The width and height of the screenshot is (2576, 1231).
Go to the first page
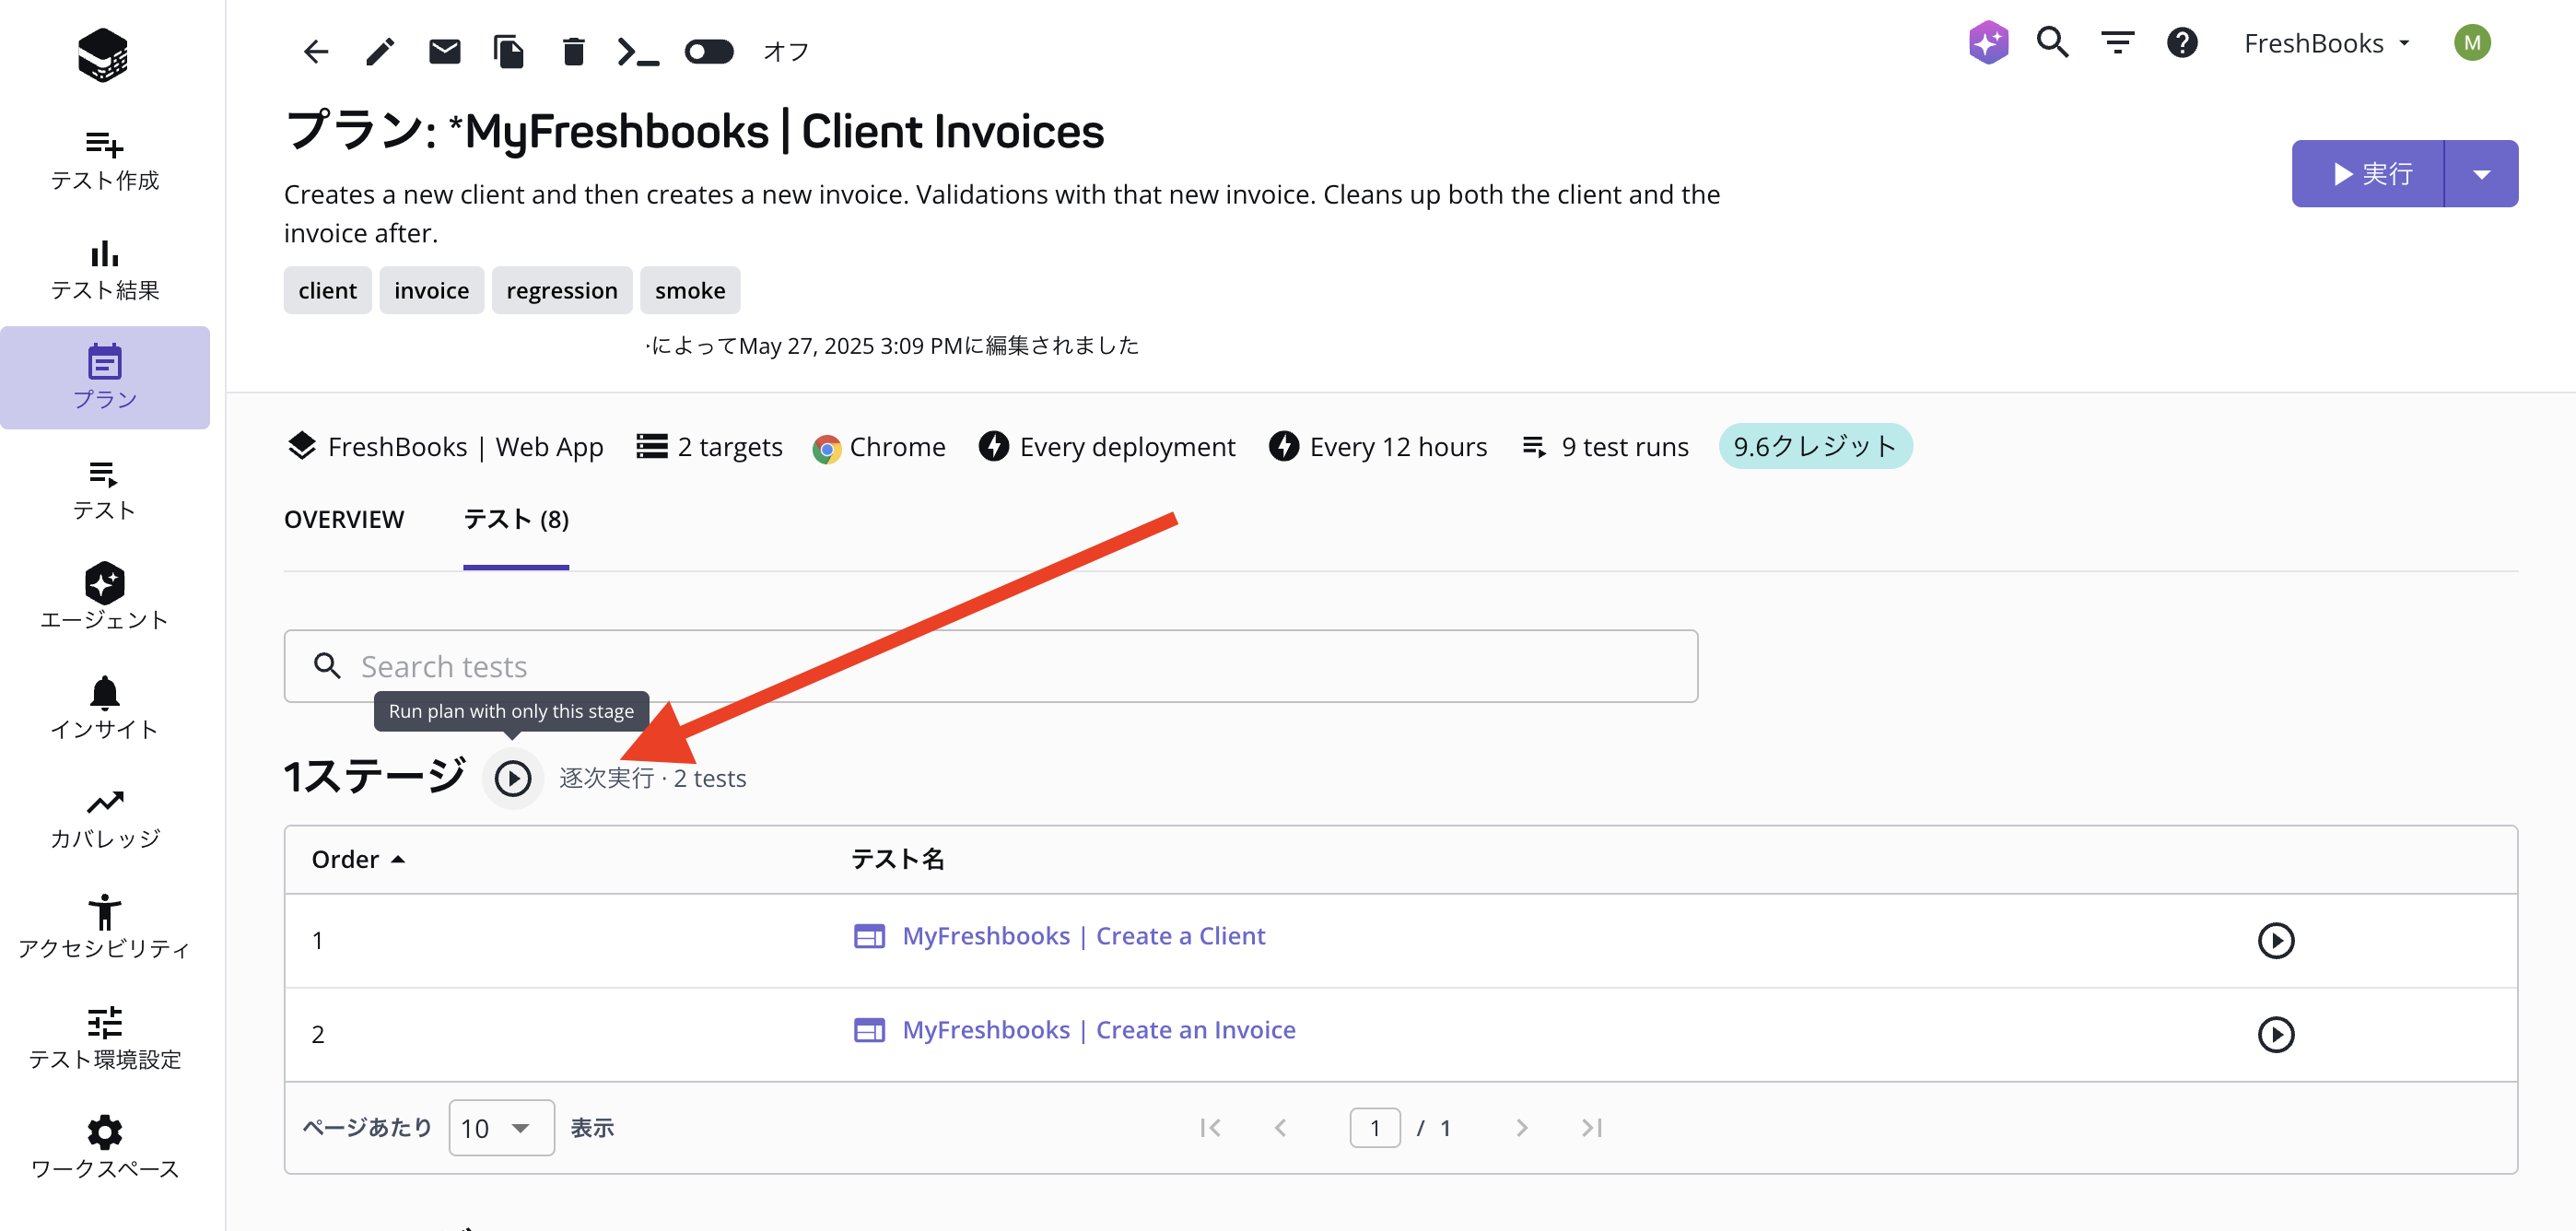[x=1210, y=1127]
